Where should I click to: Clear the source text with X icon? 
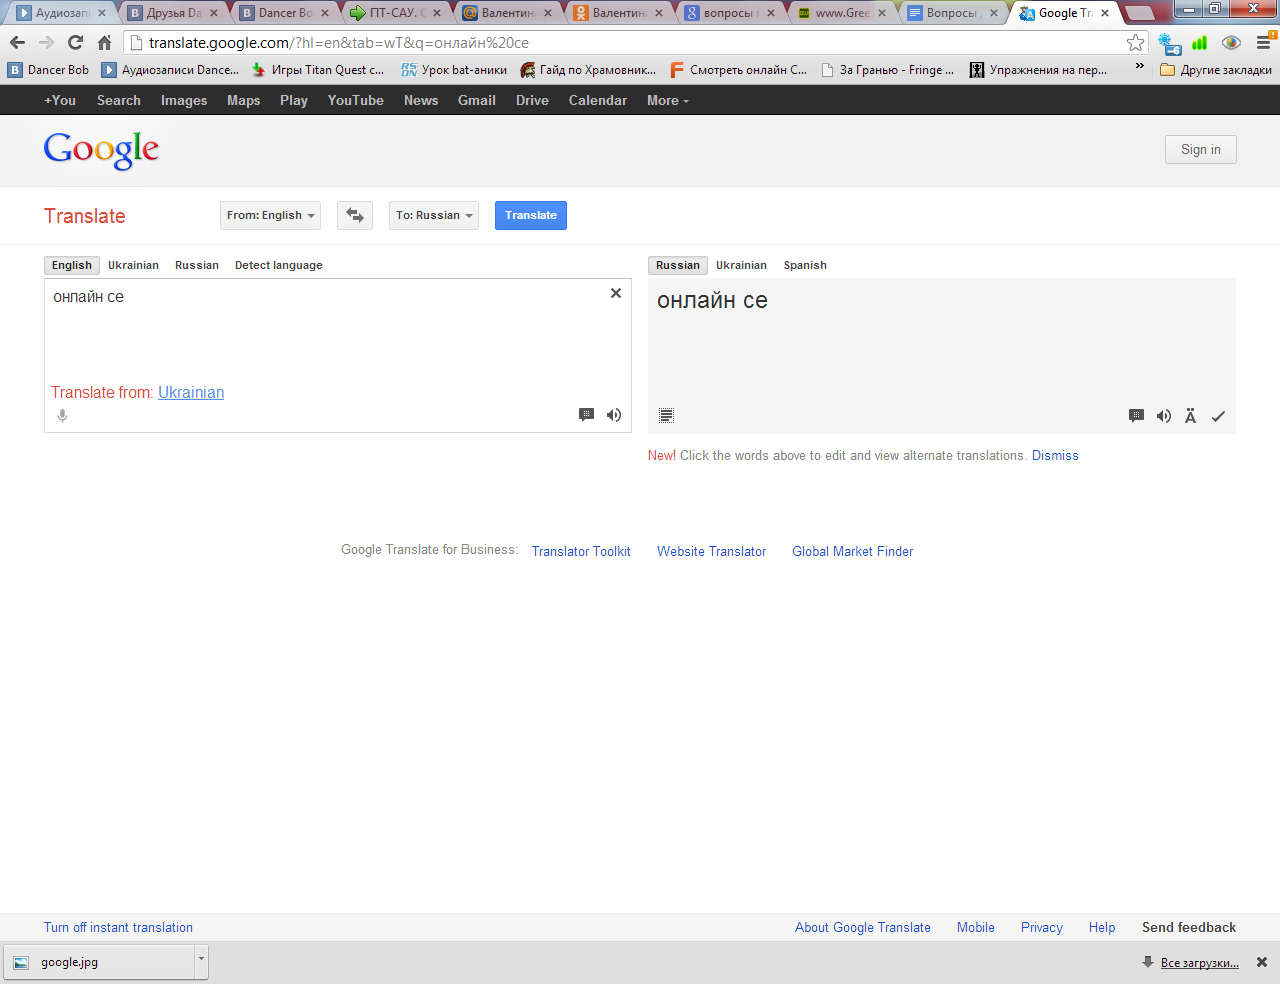coord(616,293)
